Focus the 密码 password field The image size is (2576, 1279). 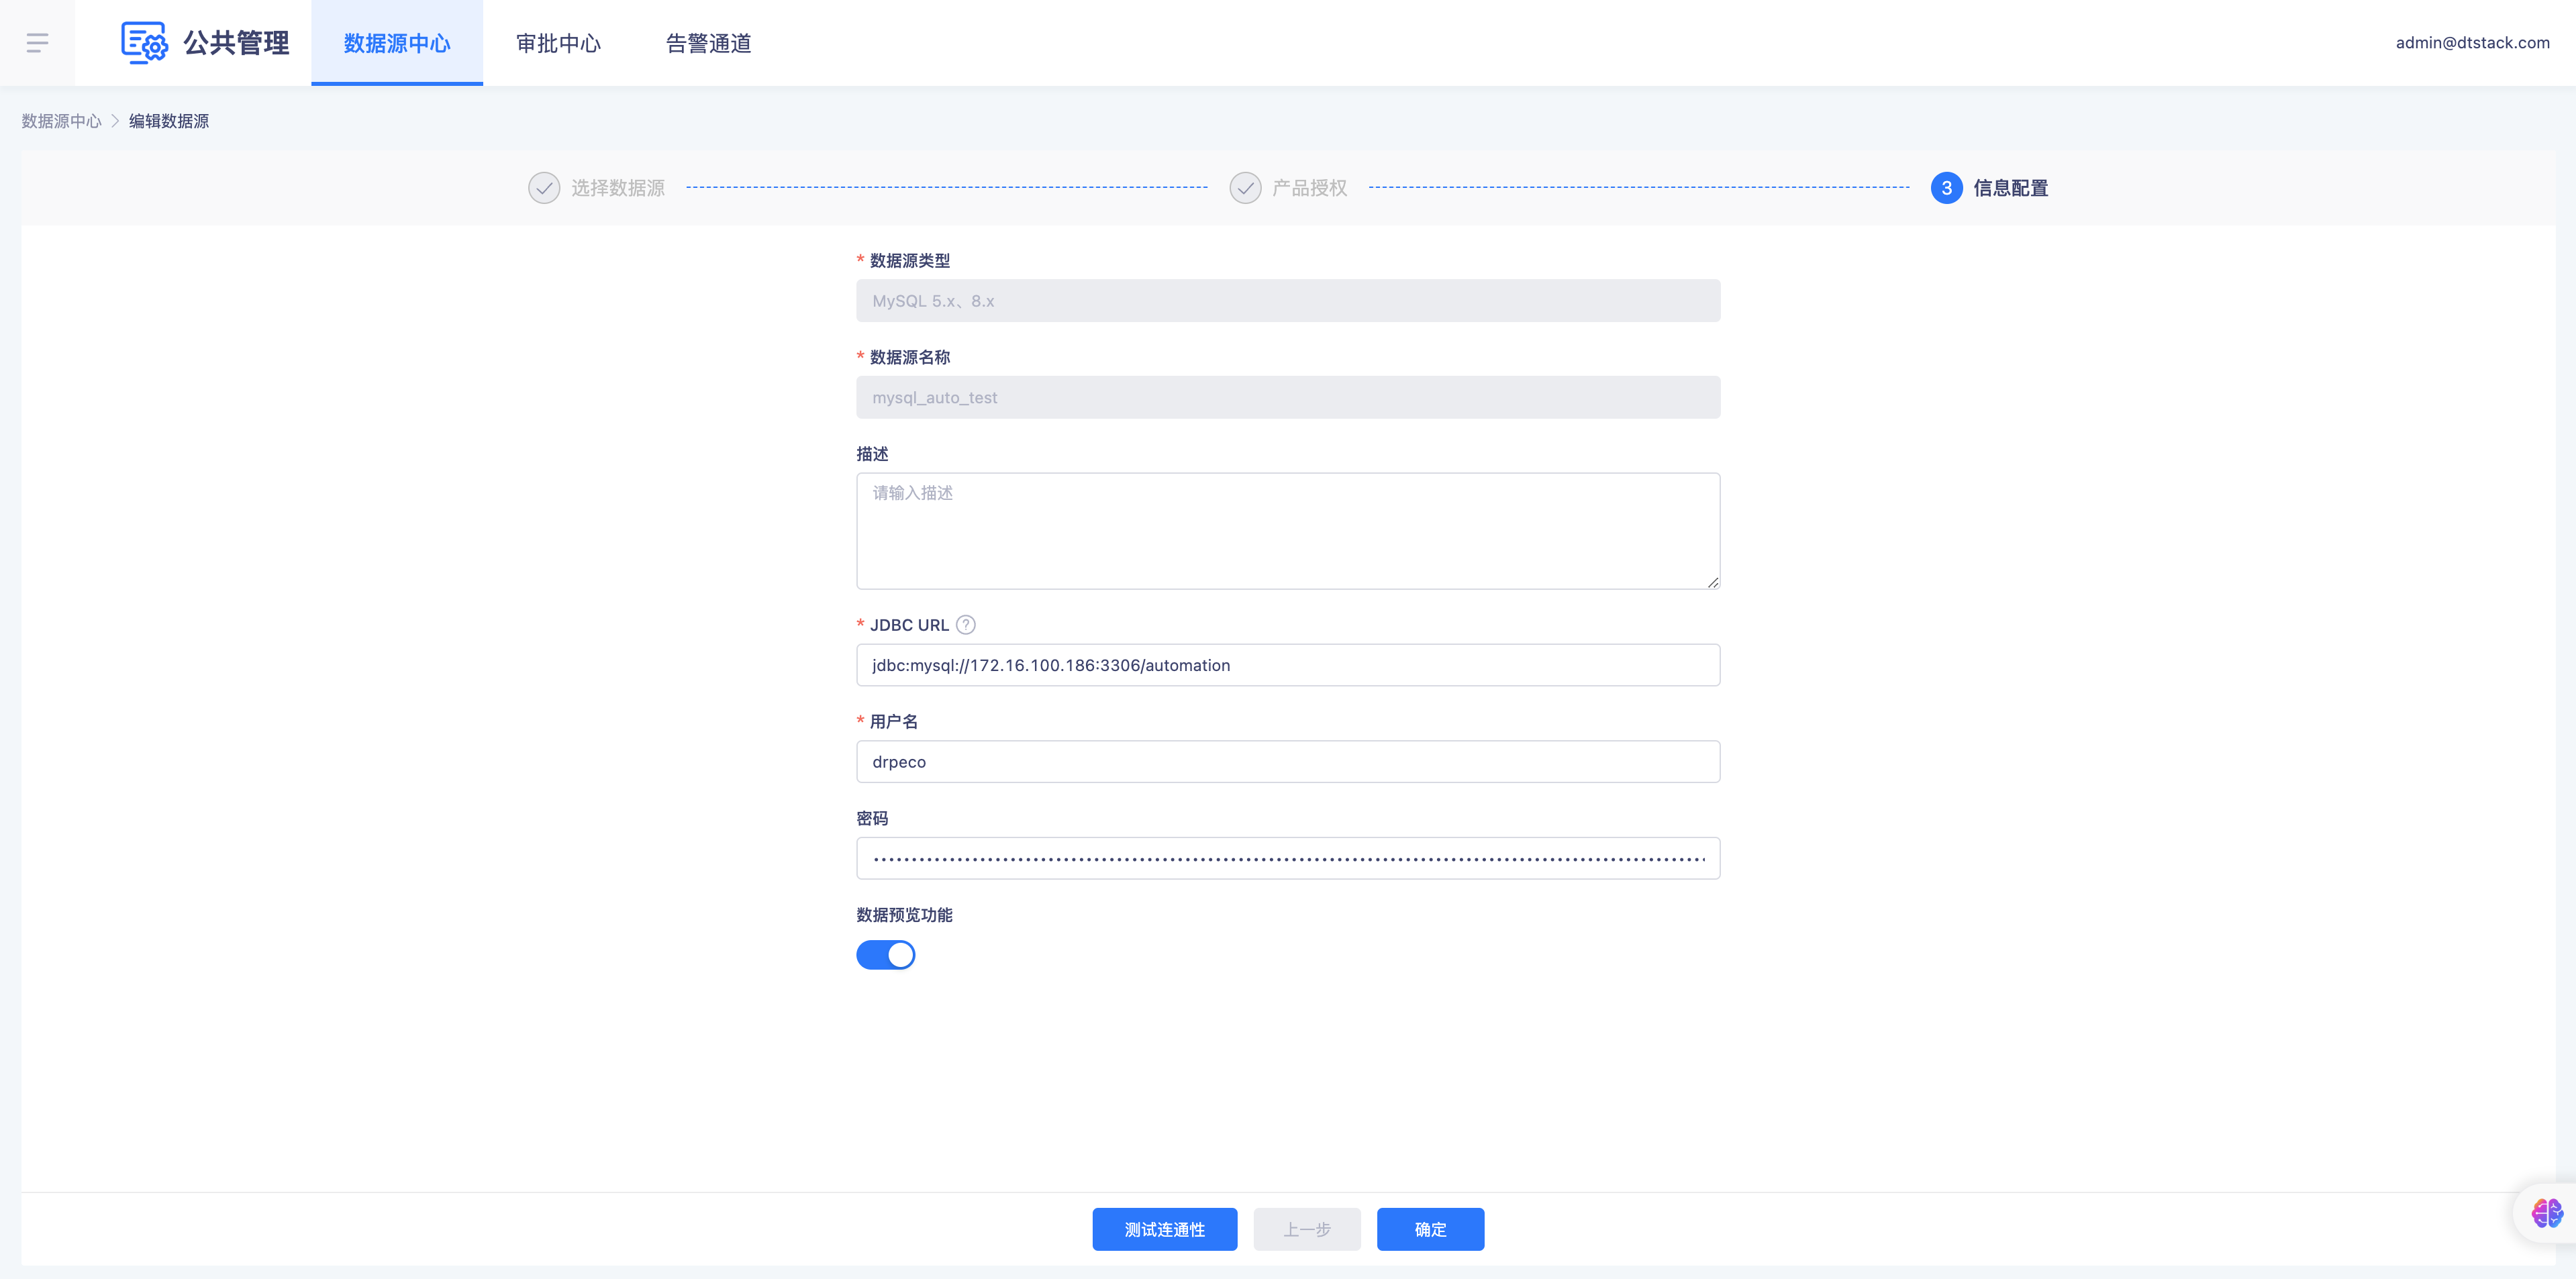click(1288, 858)
